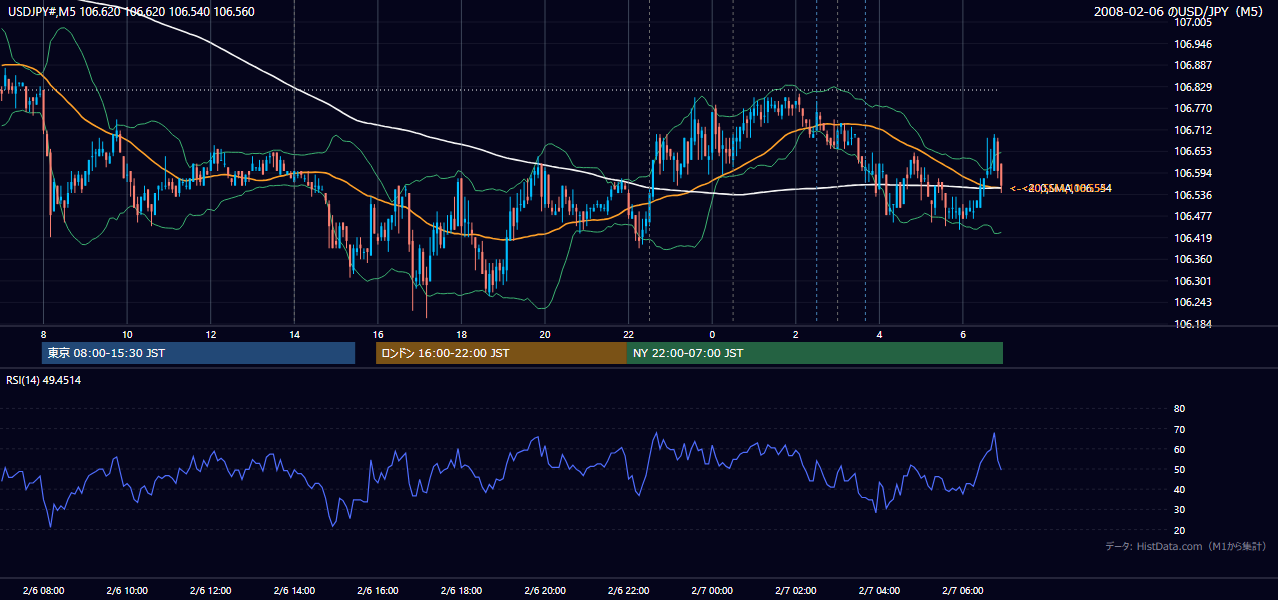
Task: Click hour label 6 under price chart
Action: (963, 334)
